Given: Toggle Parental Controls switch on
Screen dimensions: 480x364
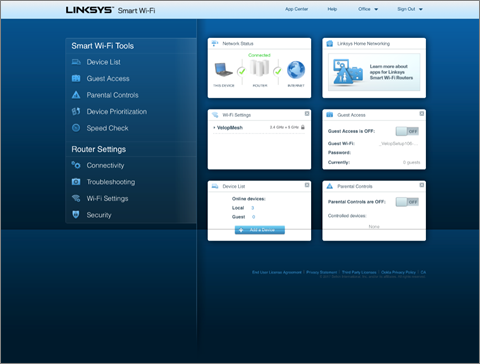Looking at the screenshot, I should coord(407,202).
